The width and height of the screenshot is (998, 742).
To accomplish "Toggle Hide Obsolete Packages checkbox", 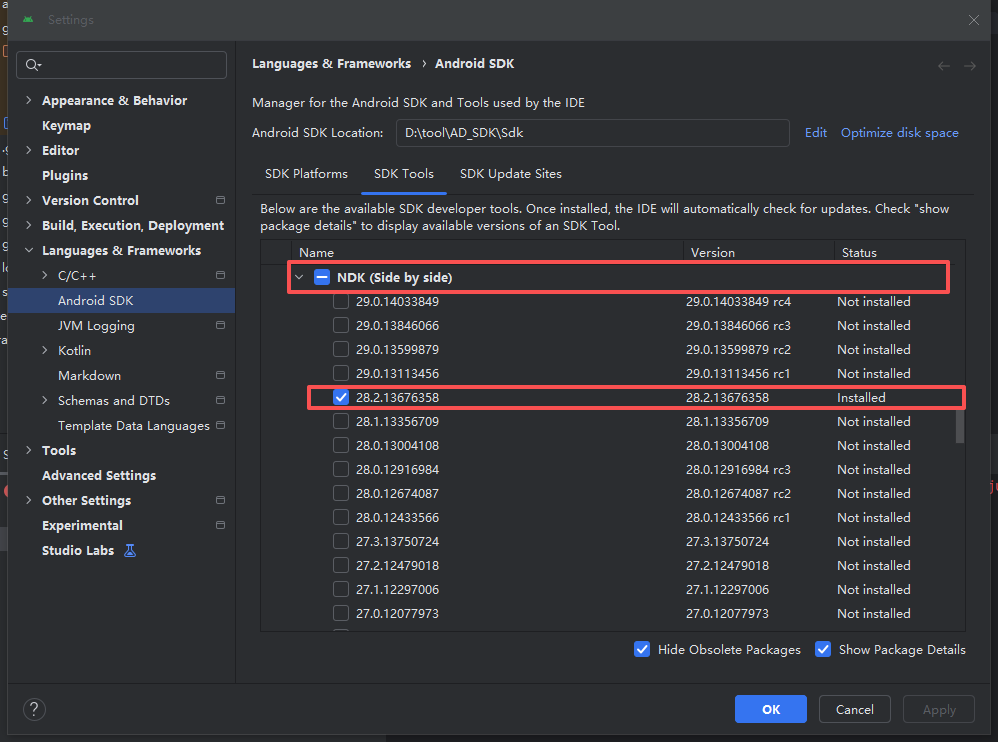I will [642, 649].
